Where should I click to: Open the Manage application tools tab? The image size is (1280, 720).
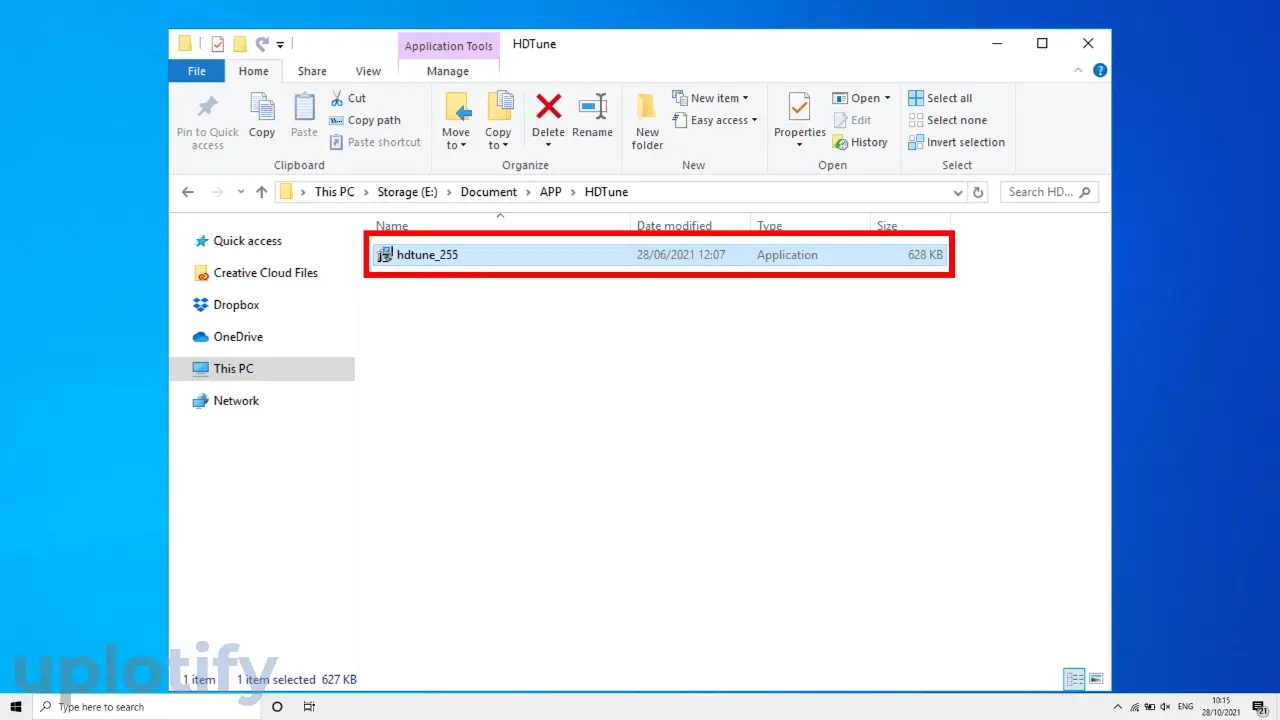pos(448,71)
